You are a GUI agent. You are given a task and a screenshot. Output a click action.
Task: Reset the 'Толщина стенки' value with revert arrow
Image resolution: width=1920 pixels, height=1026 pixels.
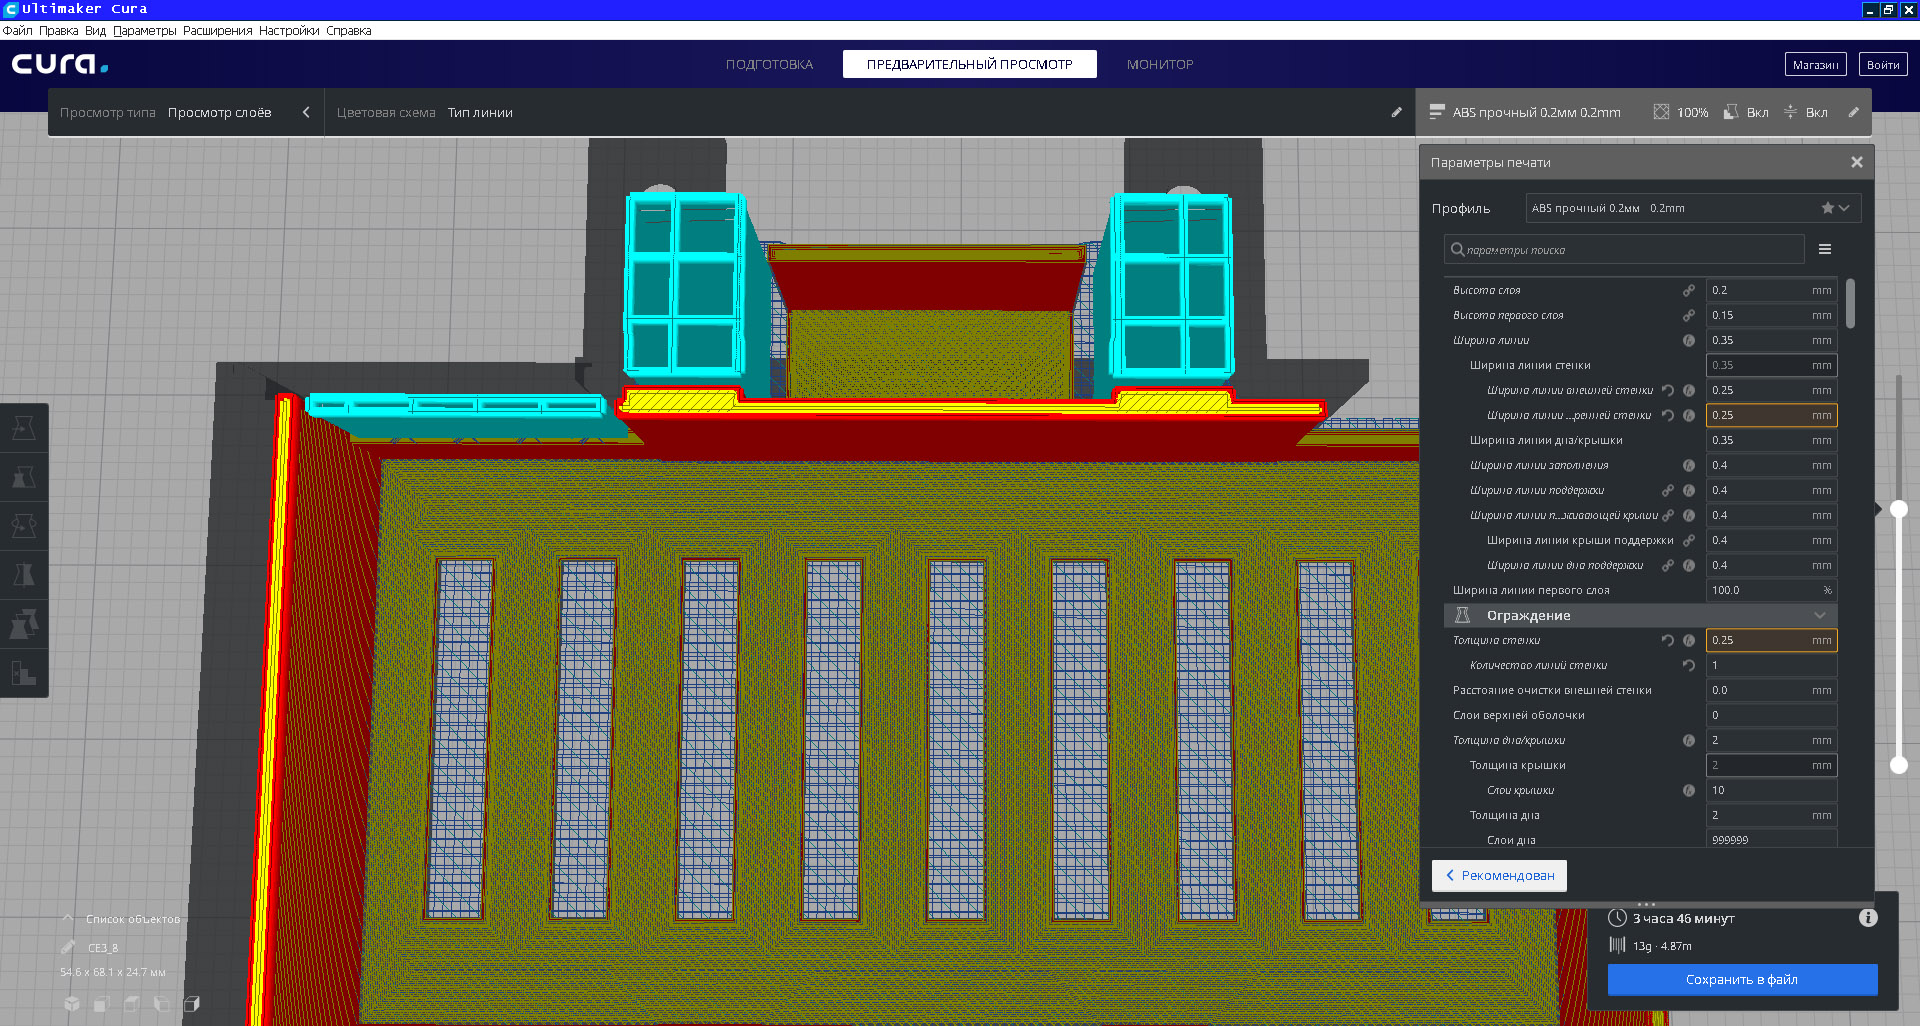click(1667, 640)
